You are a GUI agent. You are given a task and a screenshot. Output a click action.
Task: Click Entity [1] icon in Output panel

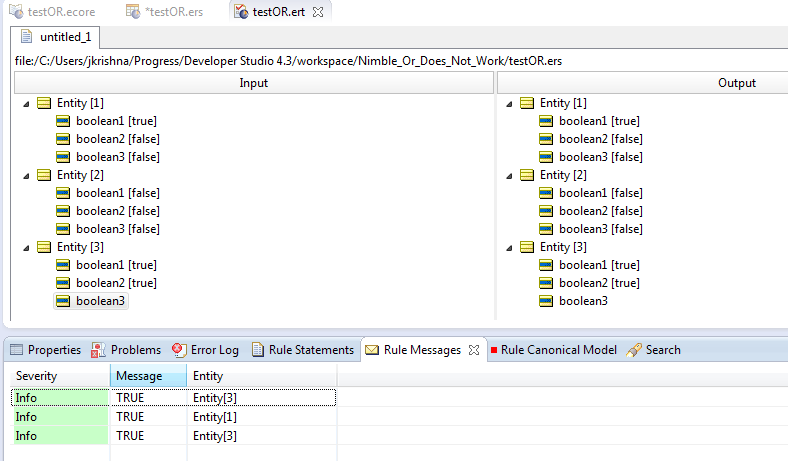[x=527, y=103]
